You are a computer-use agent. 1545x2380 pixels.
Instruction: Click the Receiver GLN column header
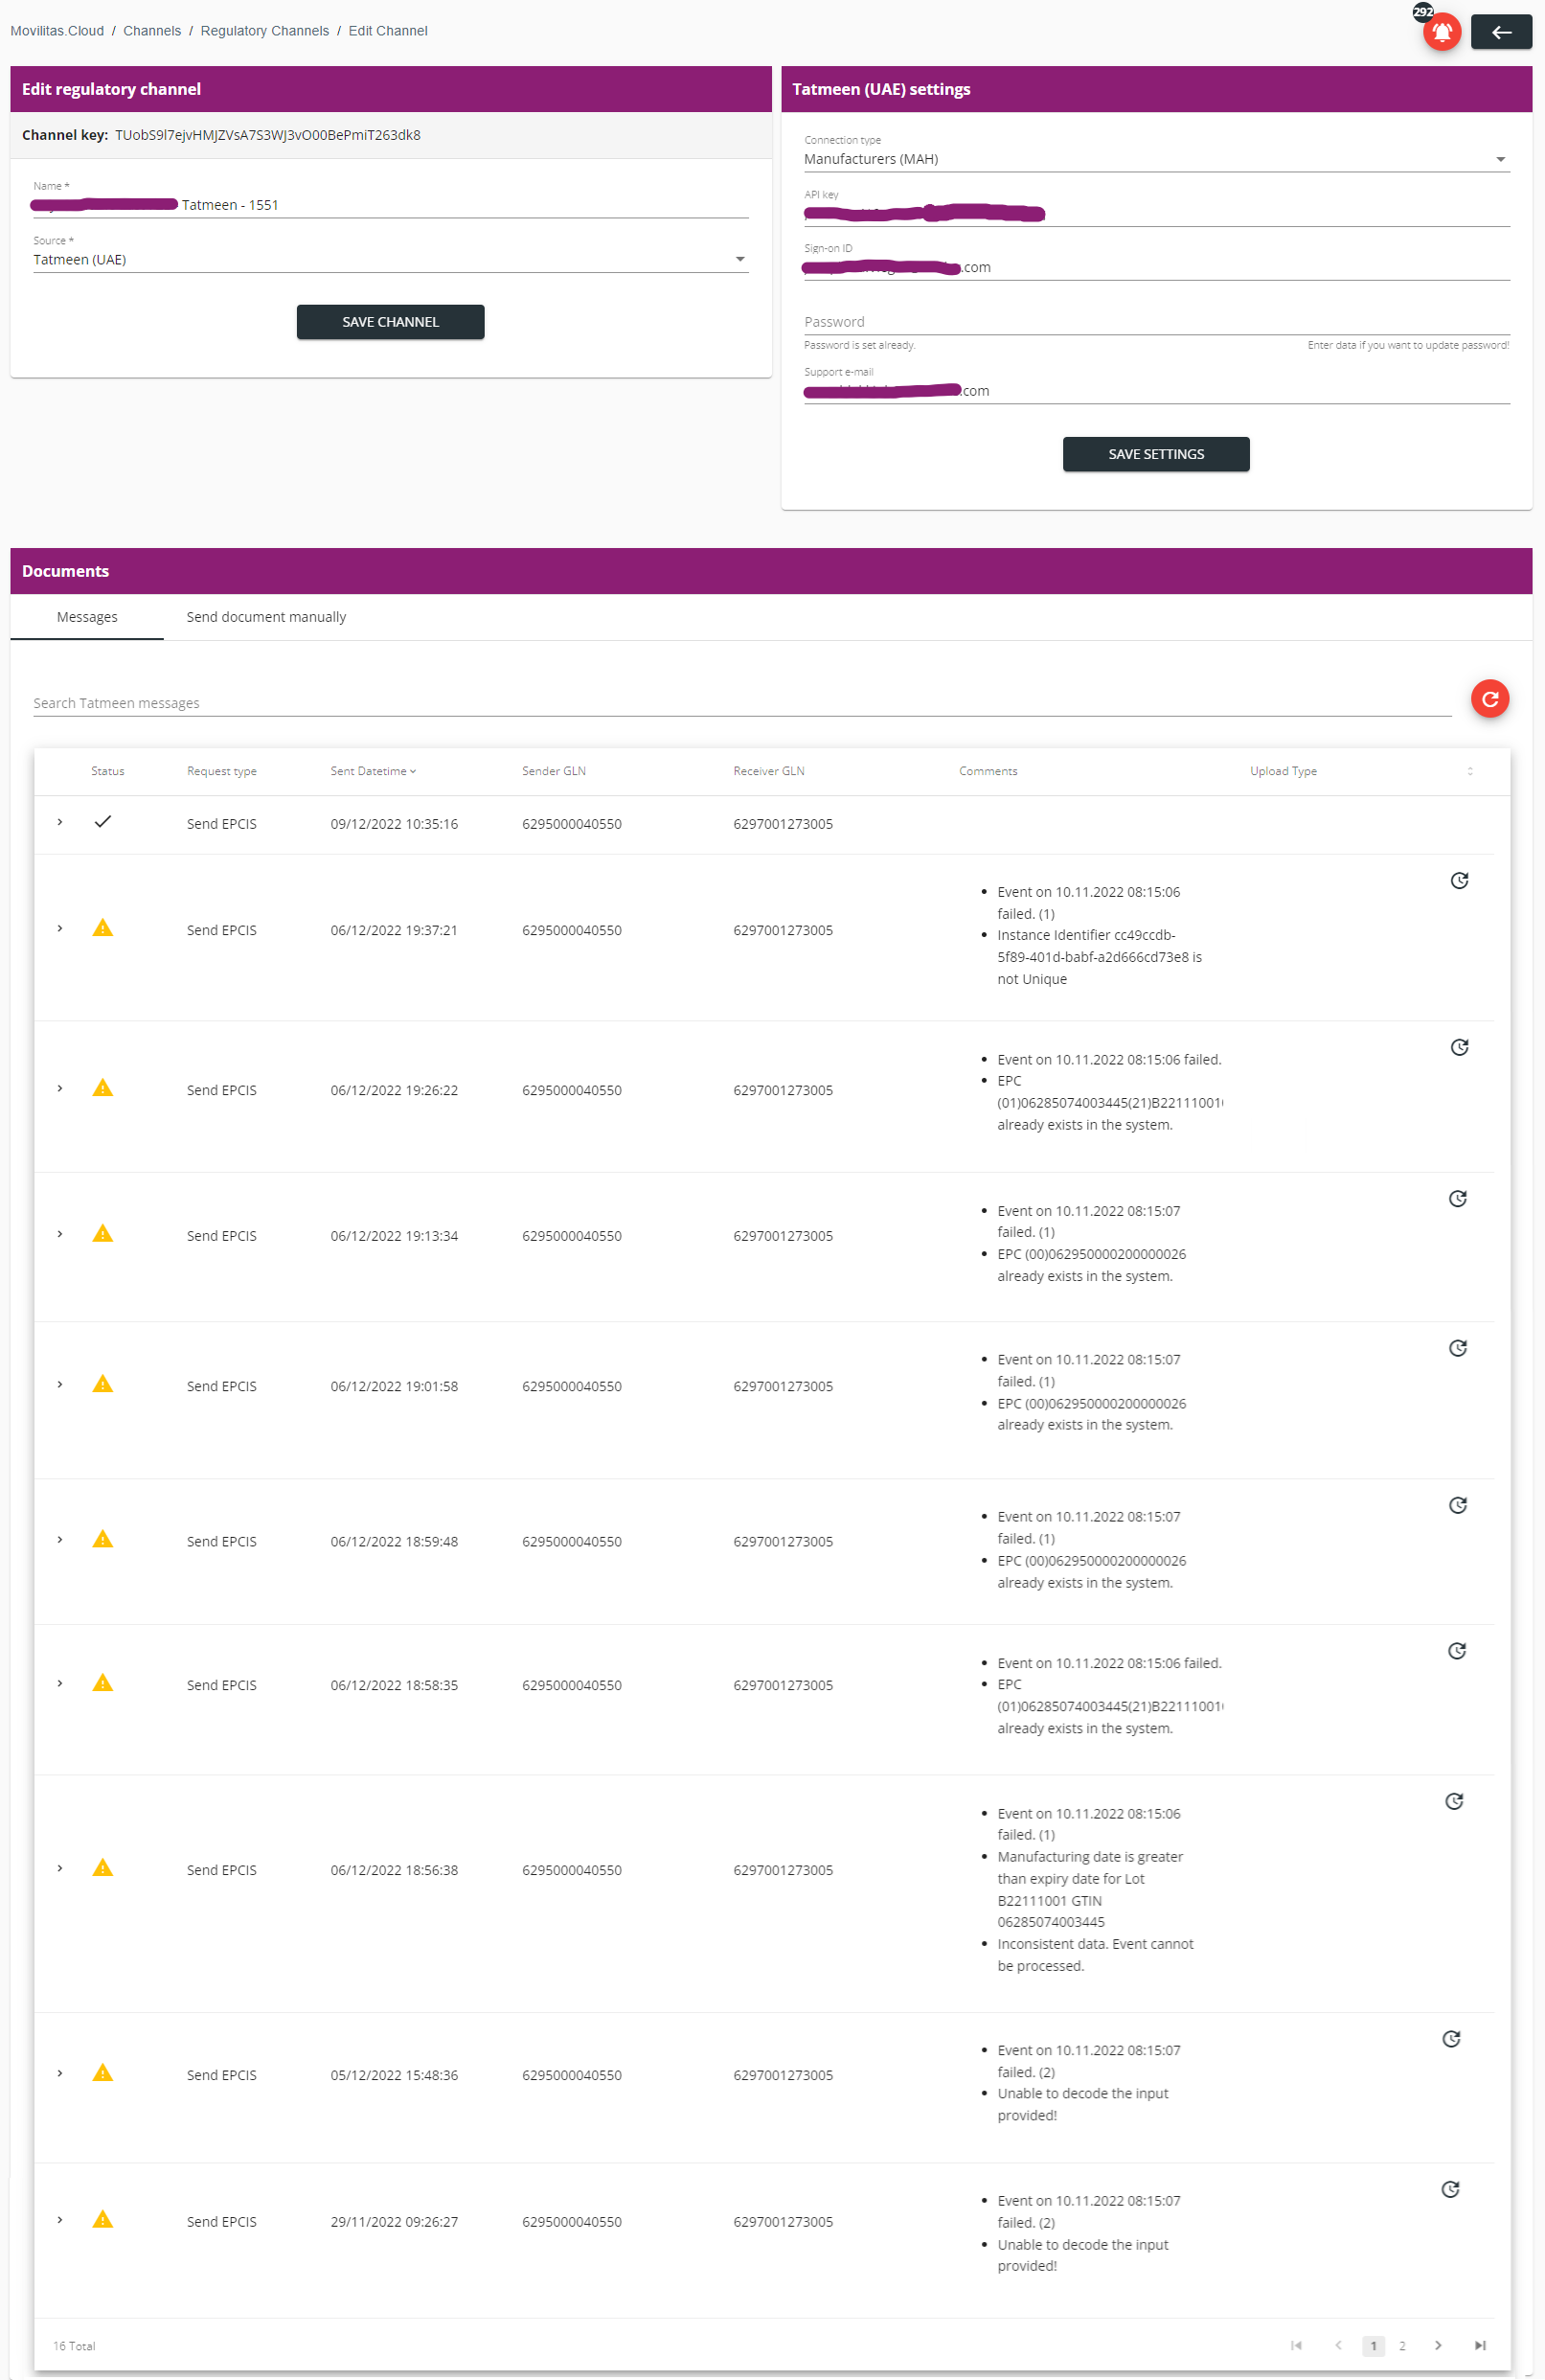pyautogui.click(x=768, y=771)
